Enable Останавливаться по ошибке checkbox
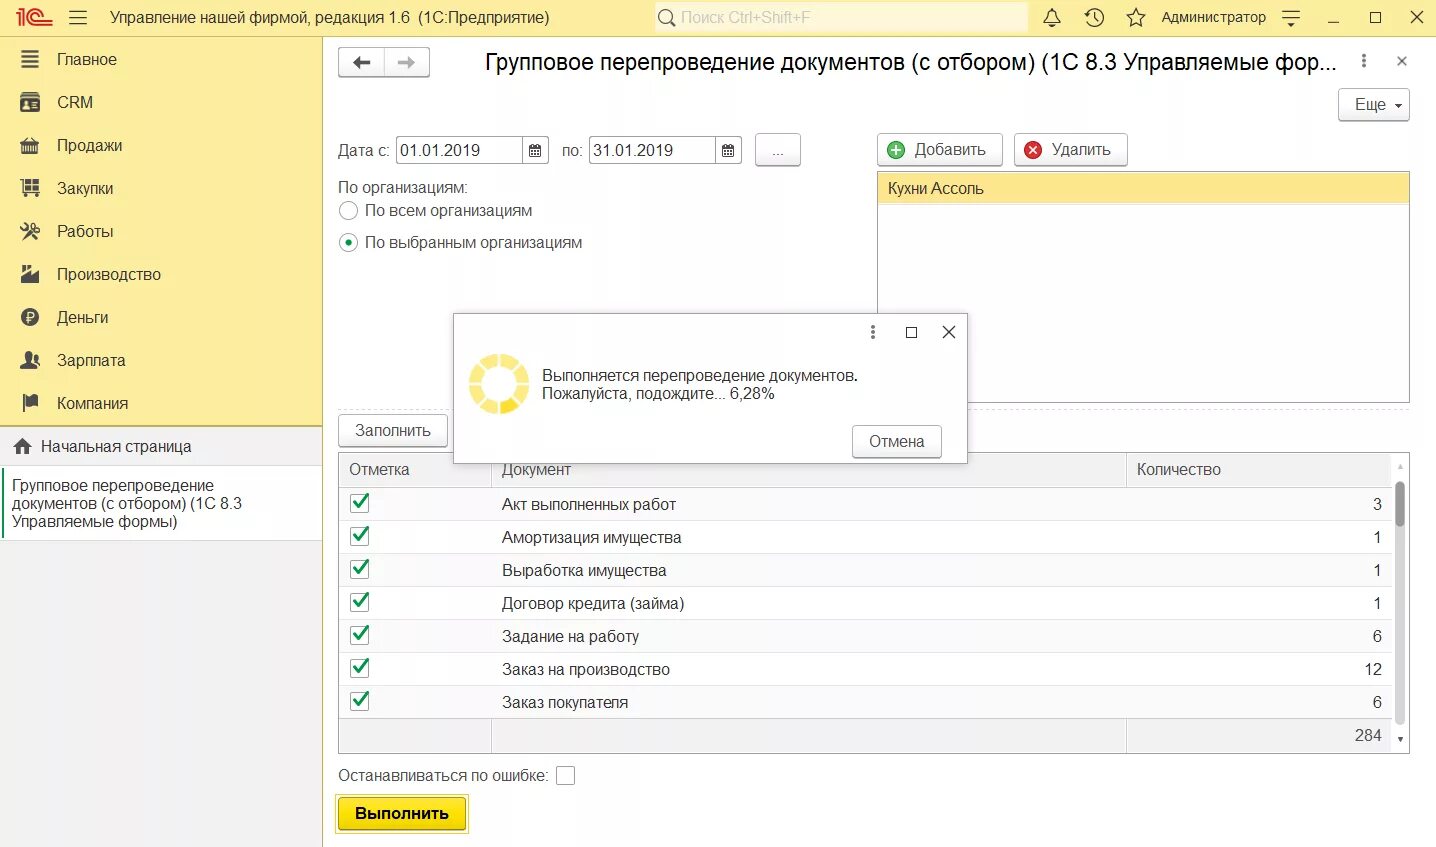 [565, 776]
